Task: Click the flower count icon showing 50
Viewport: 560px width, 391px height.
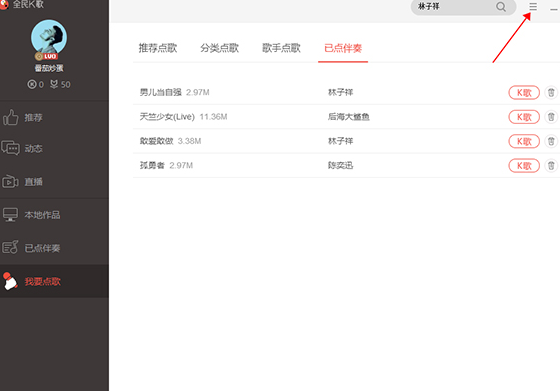Action: coord(54,84)
